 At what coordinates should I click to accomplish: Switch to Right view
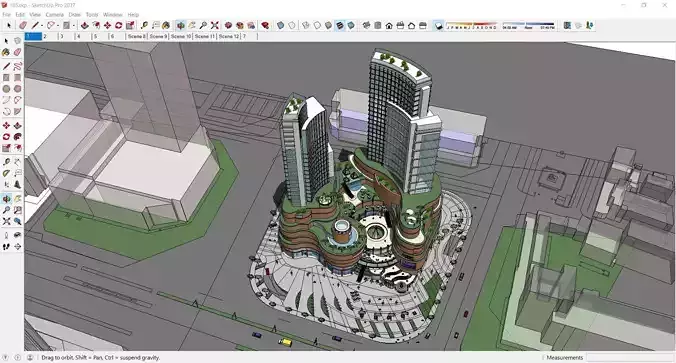point(400,25)
